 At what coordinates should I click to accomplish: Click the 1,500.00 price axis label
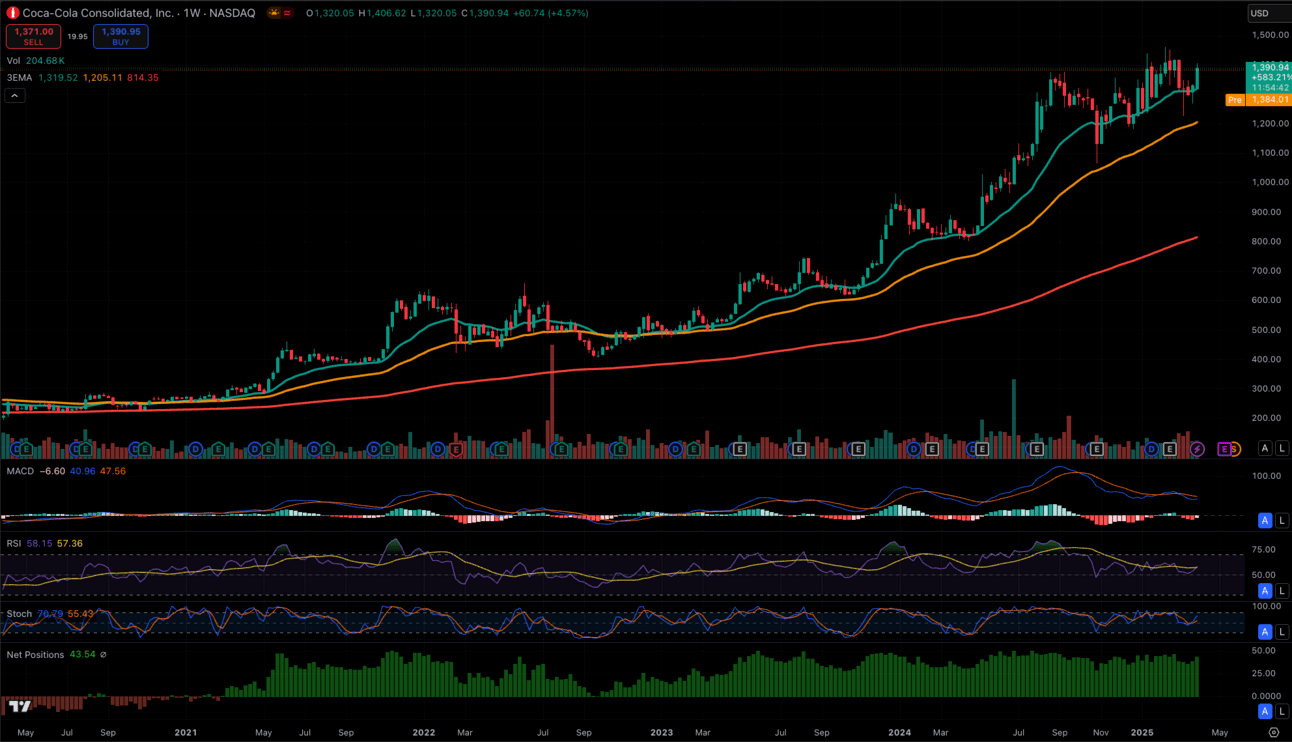1269,35
